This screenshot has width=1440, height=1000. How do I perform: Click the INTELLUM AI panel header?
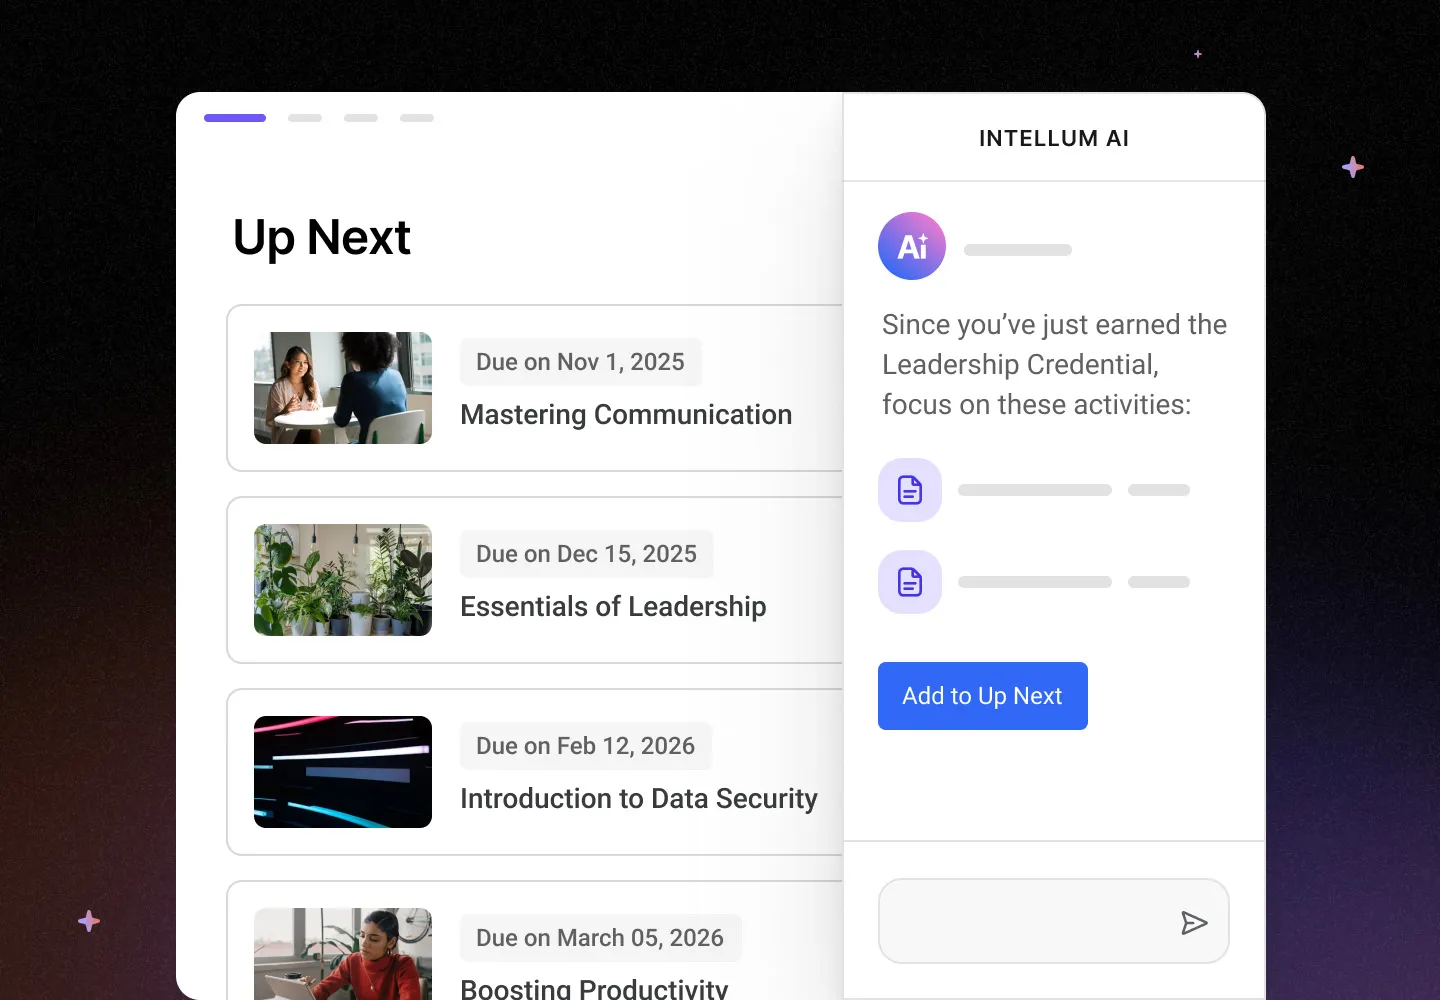click(1054, 138)
